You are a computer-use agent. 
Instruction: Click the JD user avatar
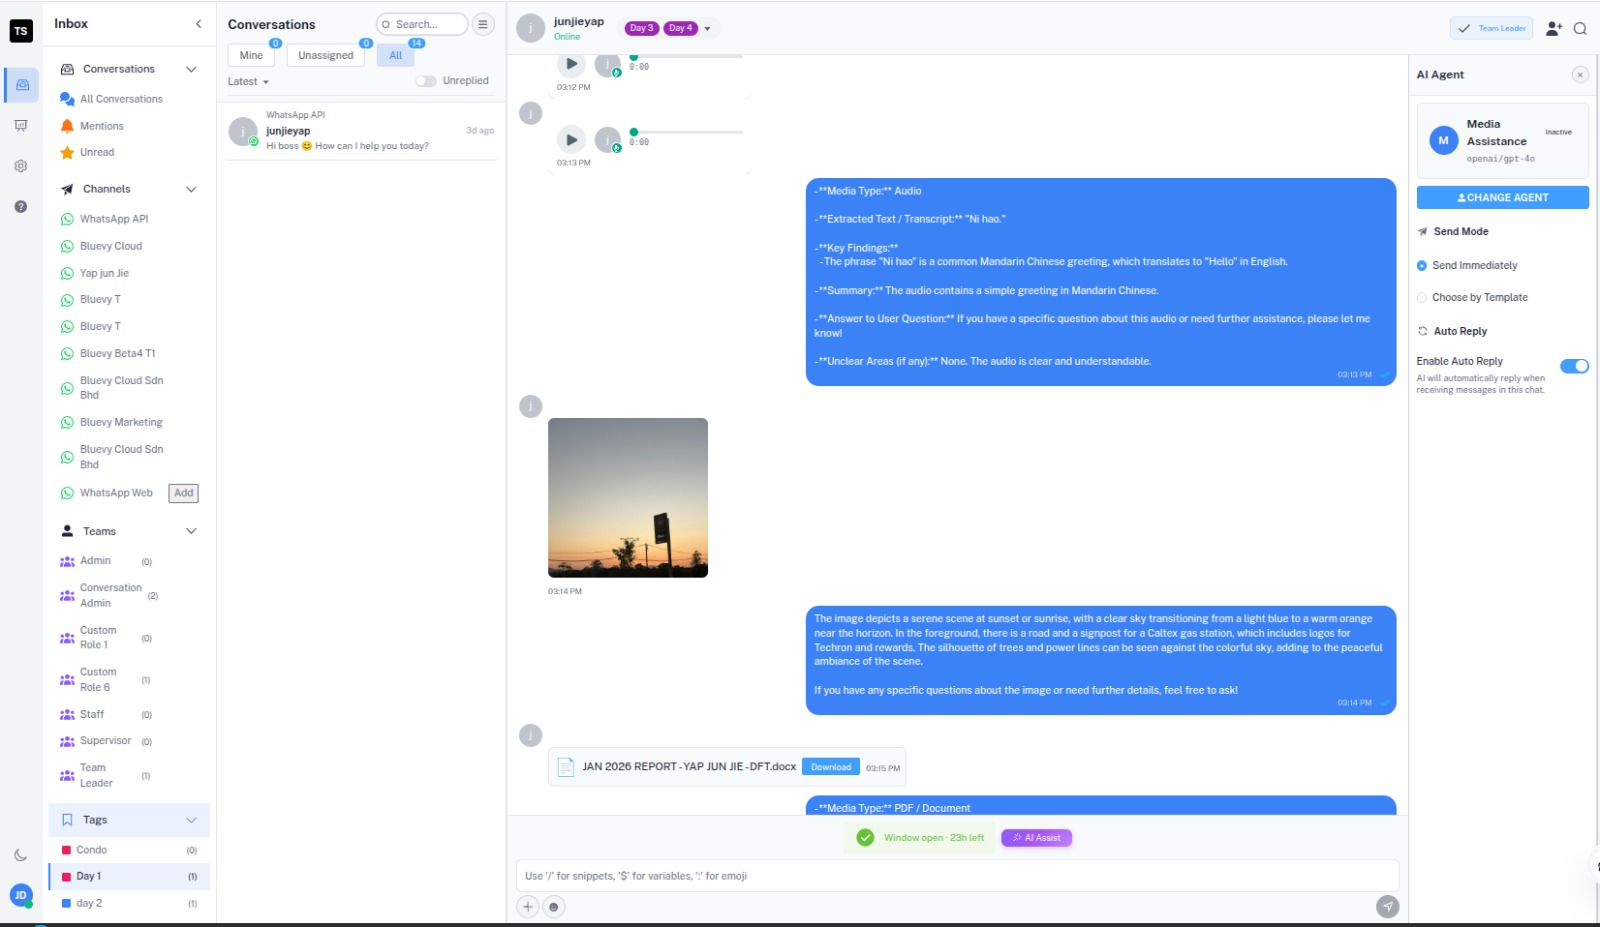(x=21, y=895)
